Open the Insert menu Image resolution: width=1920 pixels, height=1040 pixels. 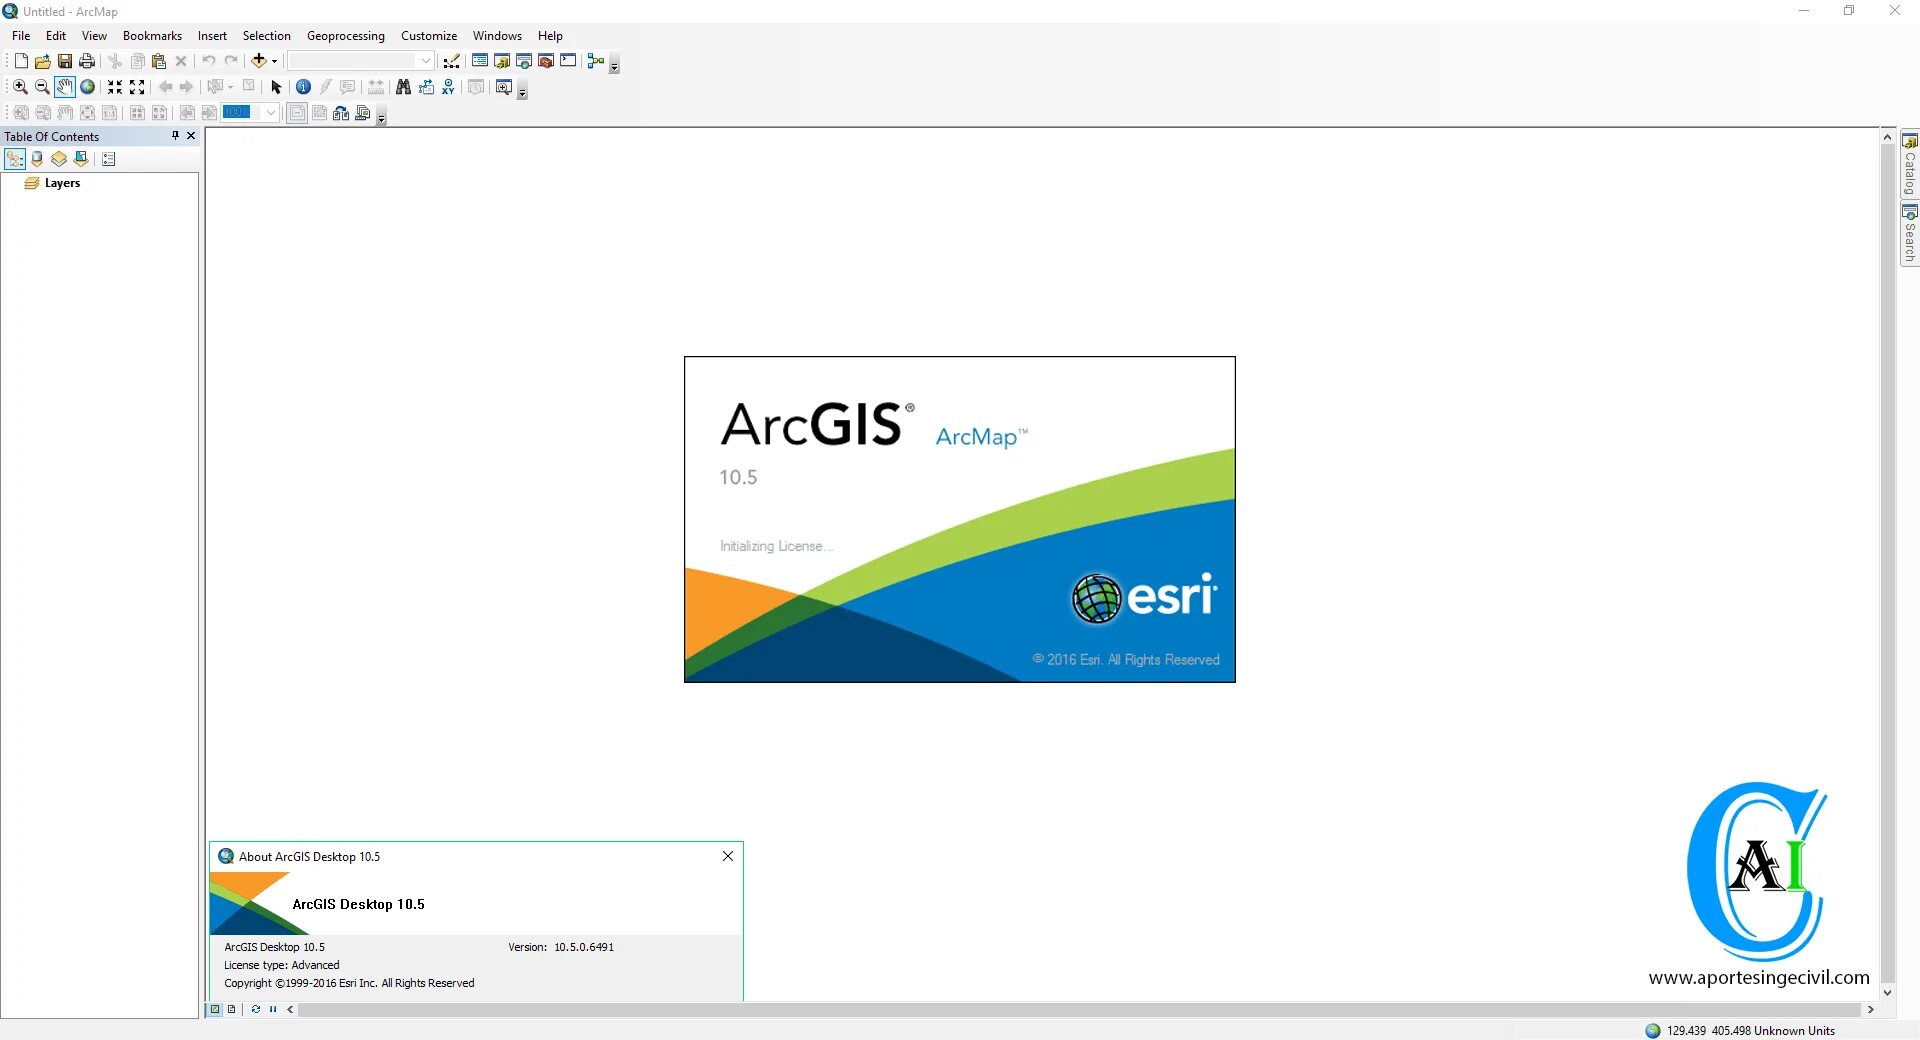pyautogui.click(x=212, y=36)
